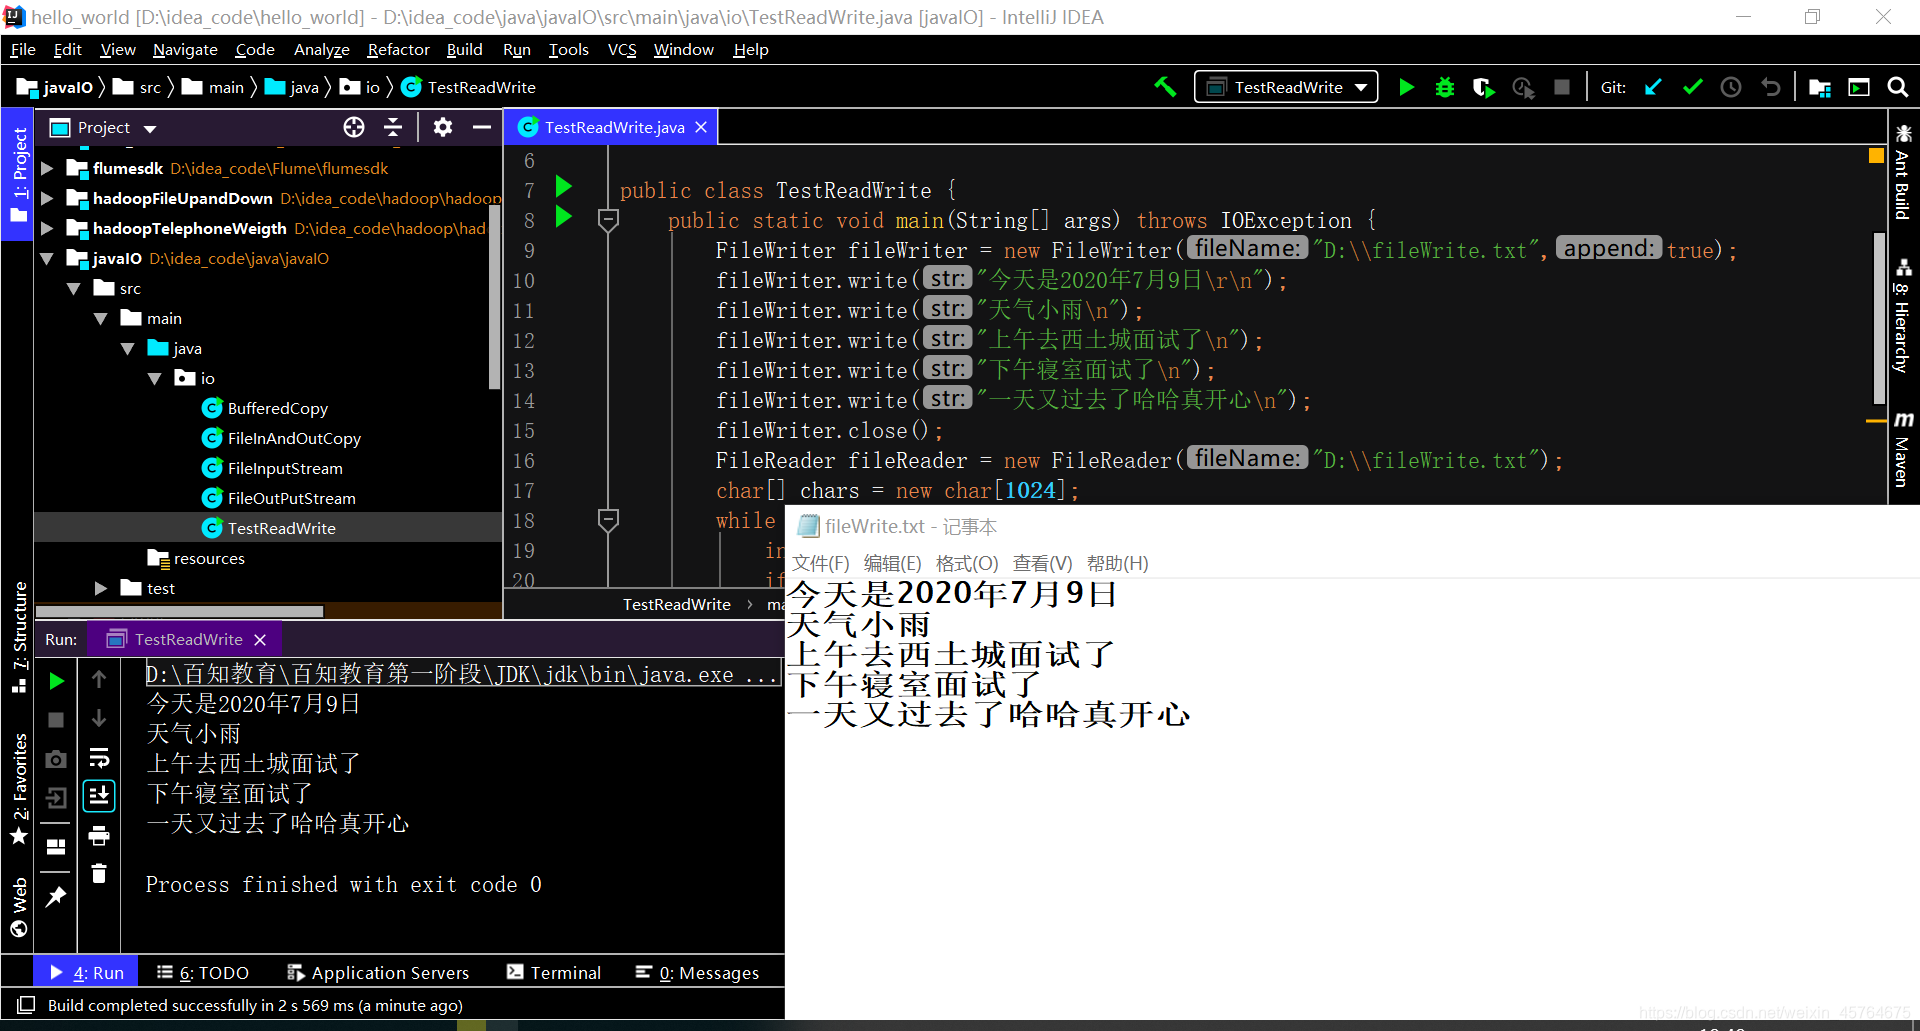The height and width of the screenshot is (1031, 1920).
Task: Click camera dump threads icon in Run panel
Action: (x=57, y=759)
